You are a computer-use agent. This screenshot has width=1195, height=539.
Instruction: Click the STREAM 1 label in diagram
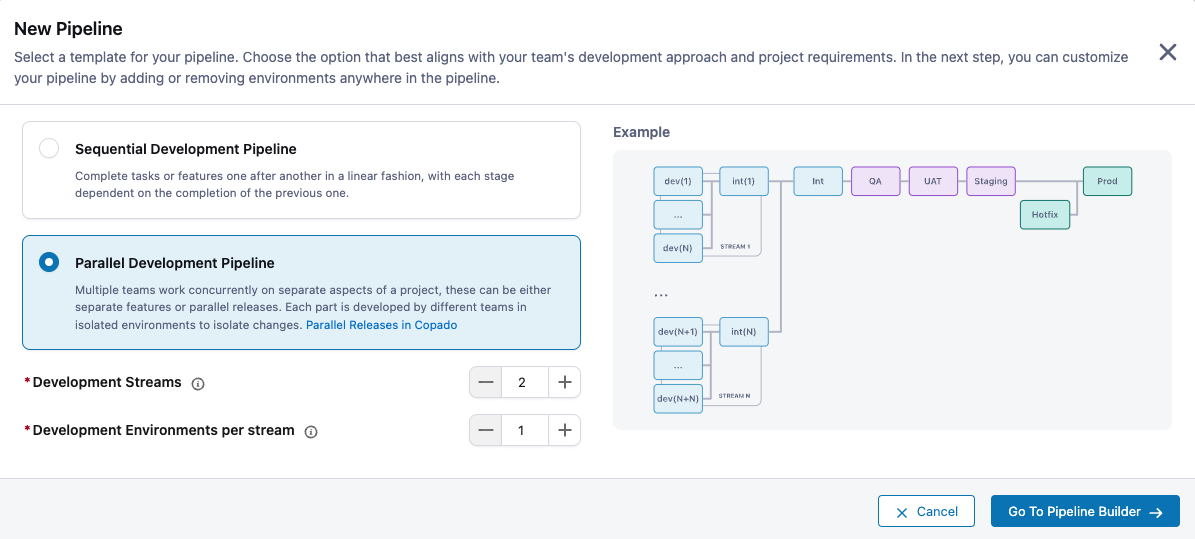click(735, 247)
